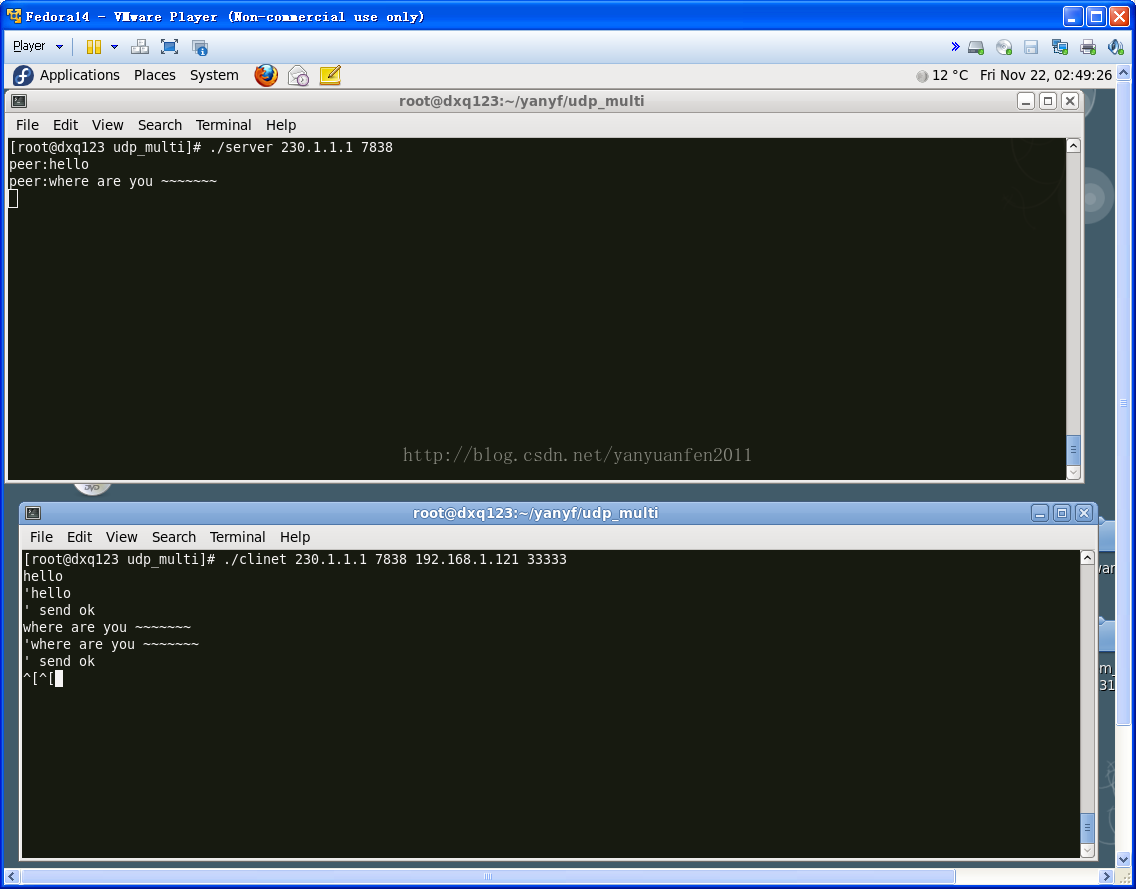This screenshot has height=889, width=1136.
Task: Click server terminal scrollbar up arrow
Action: click(x=1073, y=146)
